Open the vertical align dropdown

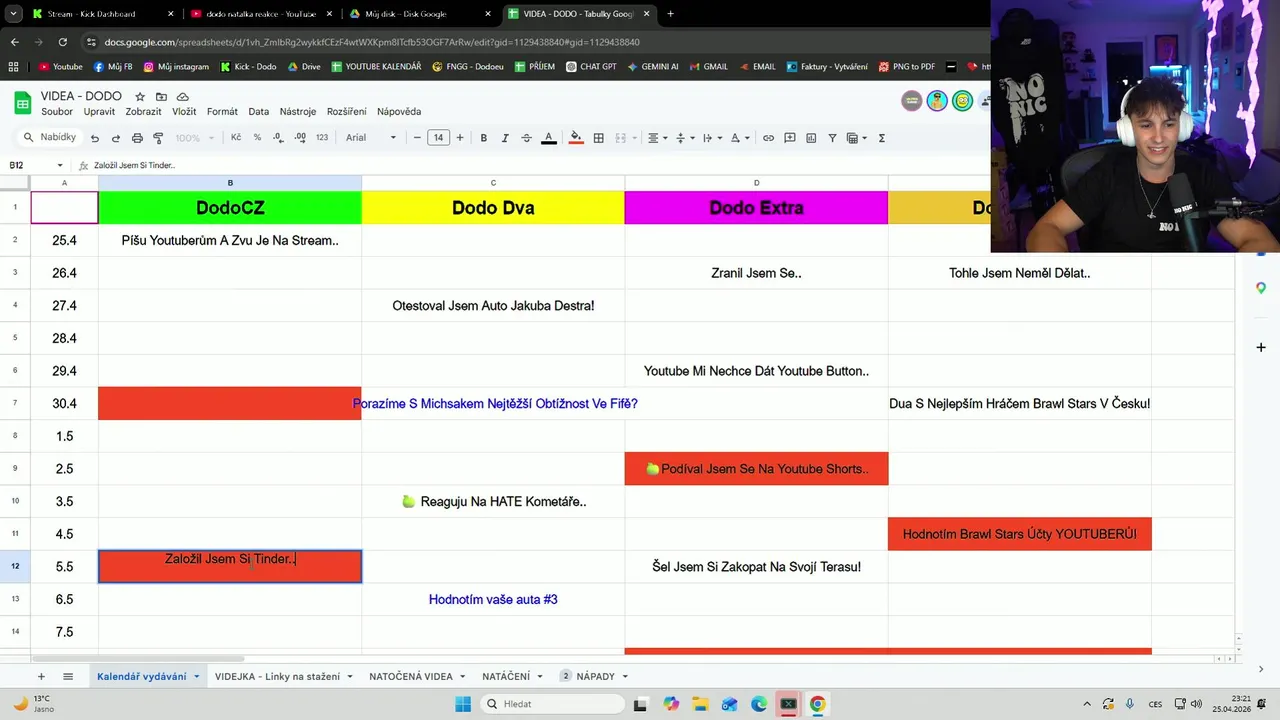click(x=683, y=138)
